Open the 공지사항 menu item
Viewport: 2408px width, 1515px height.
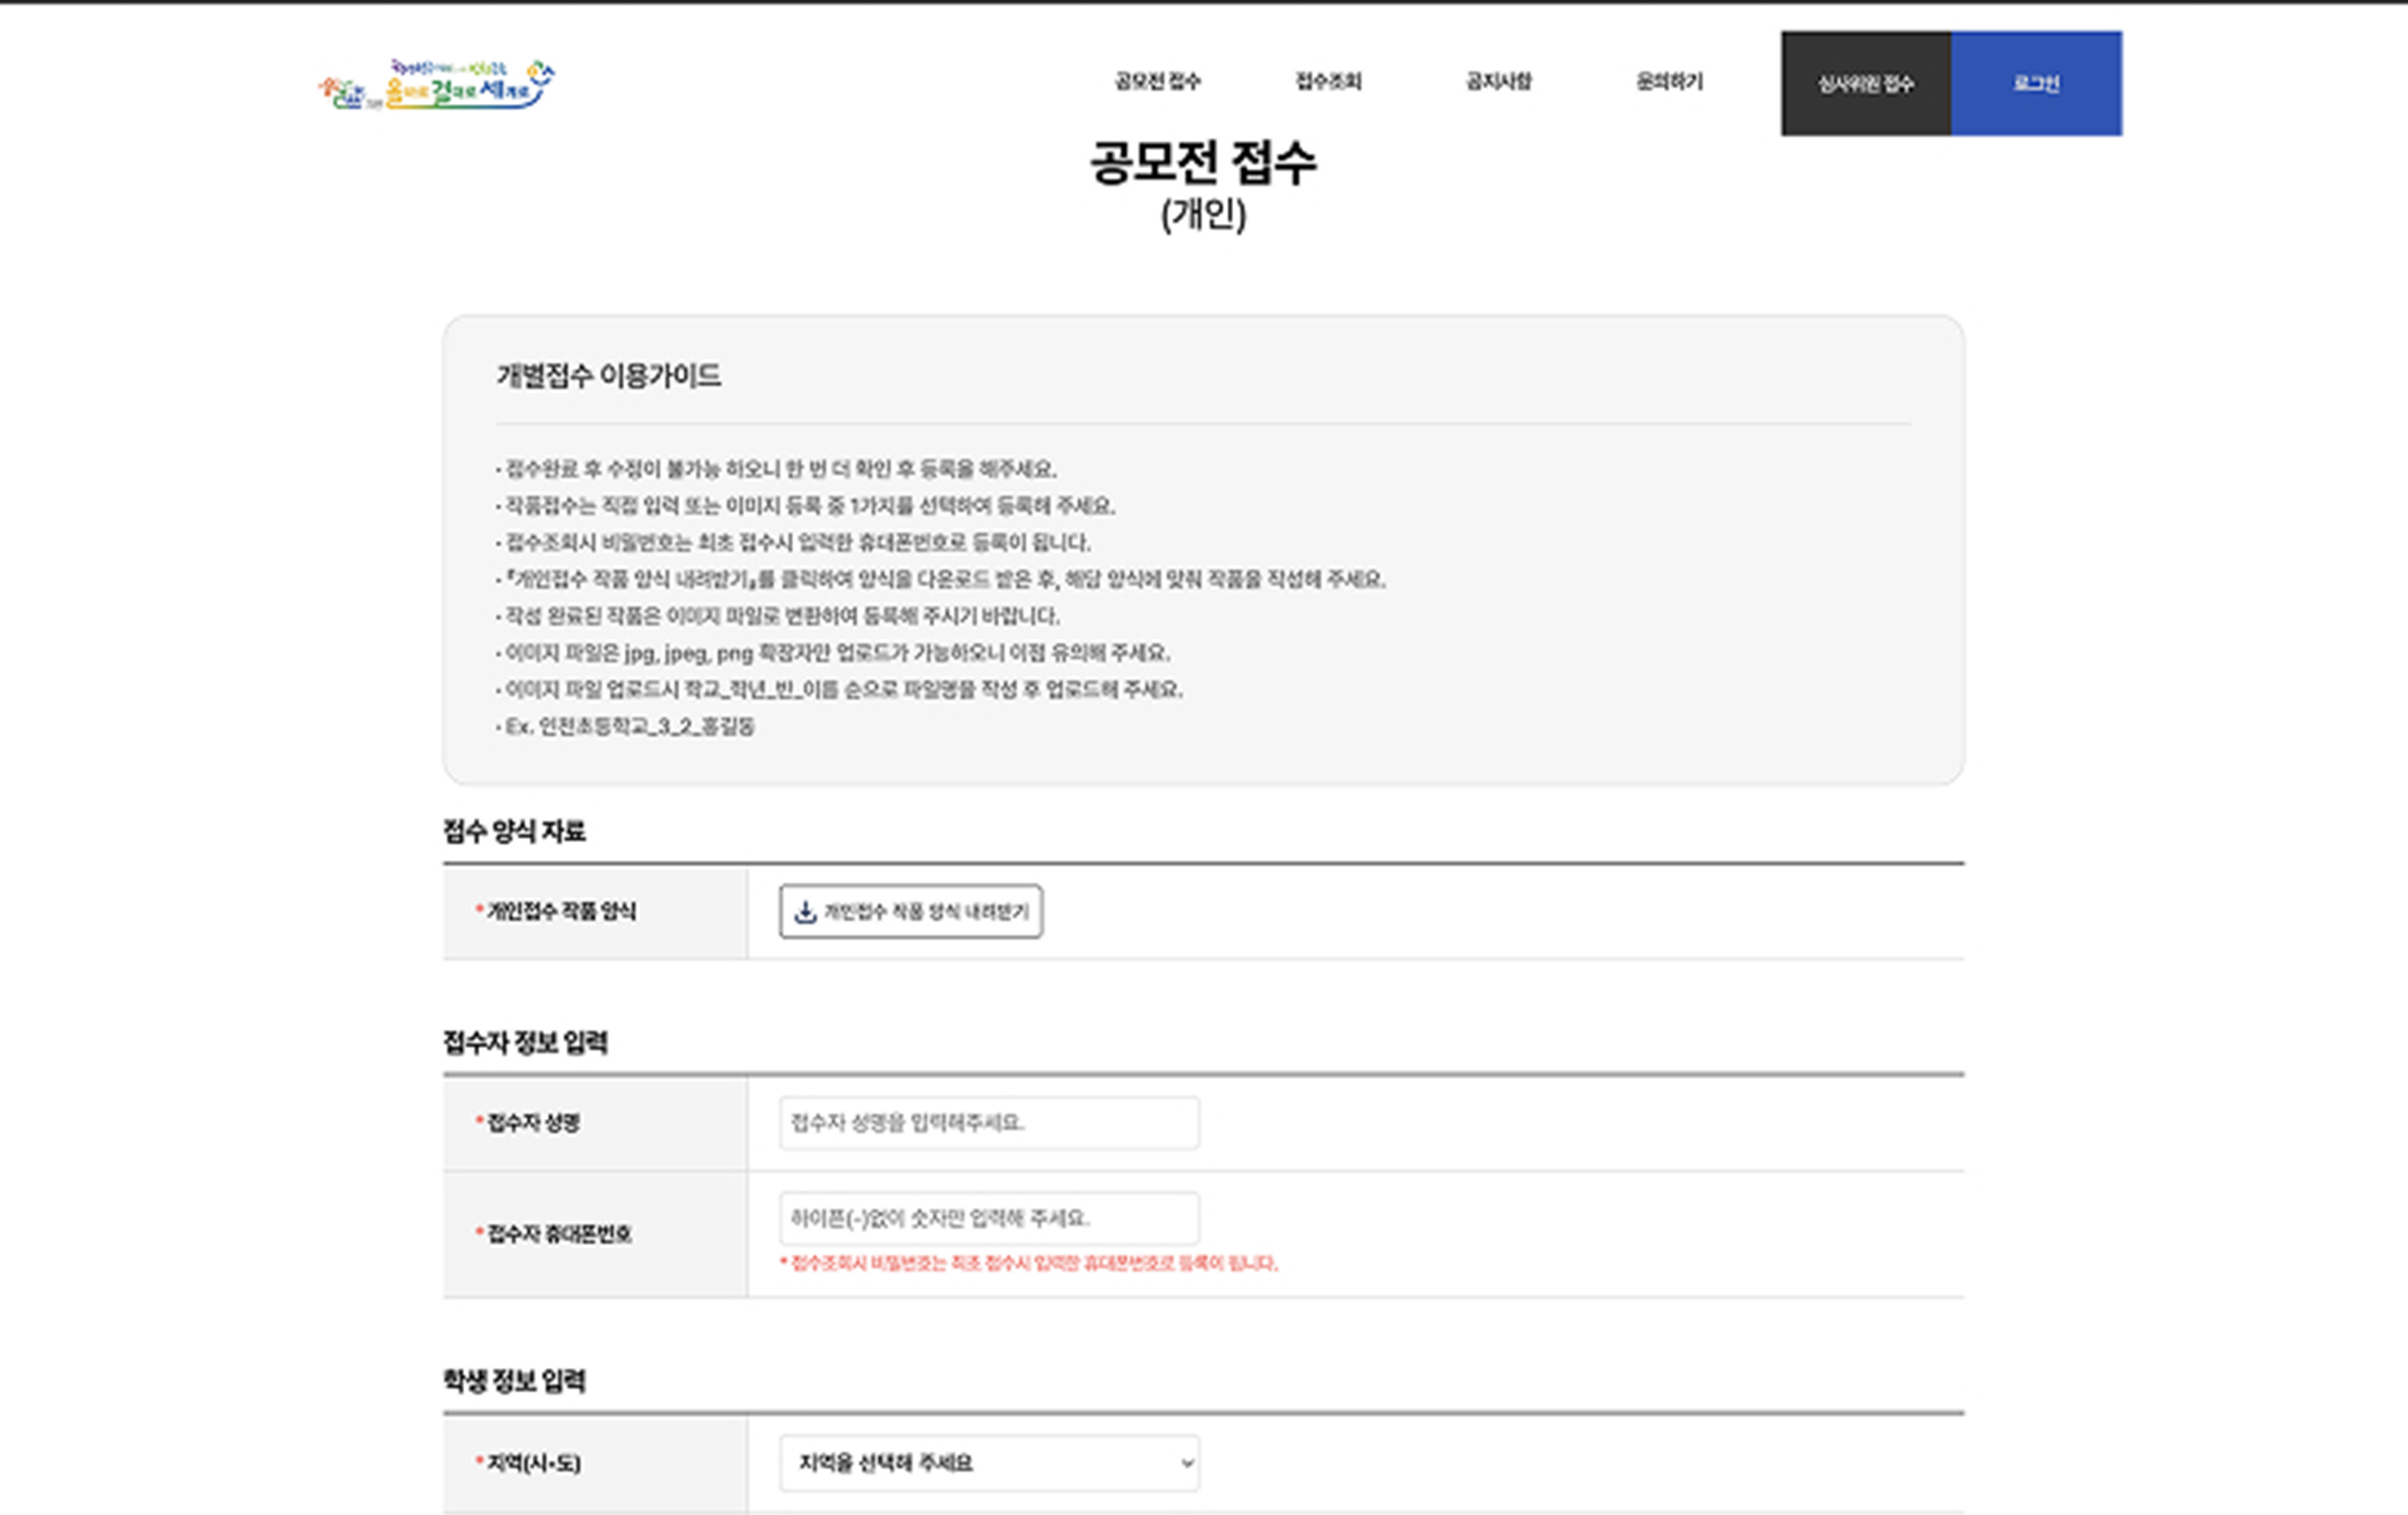(1498, 82)
